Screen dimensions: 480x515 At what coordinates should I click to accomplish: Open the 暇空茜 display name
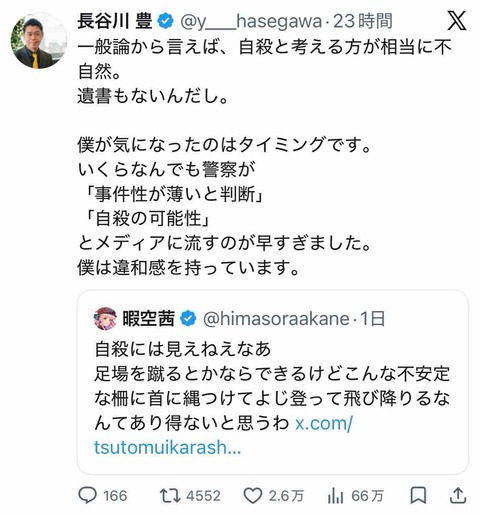pos(149,319)
